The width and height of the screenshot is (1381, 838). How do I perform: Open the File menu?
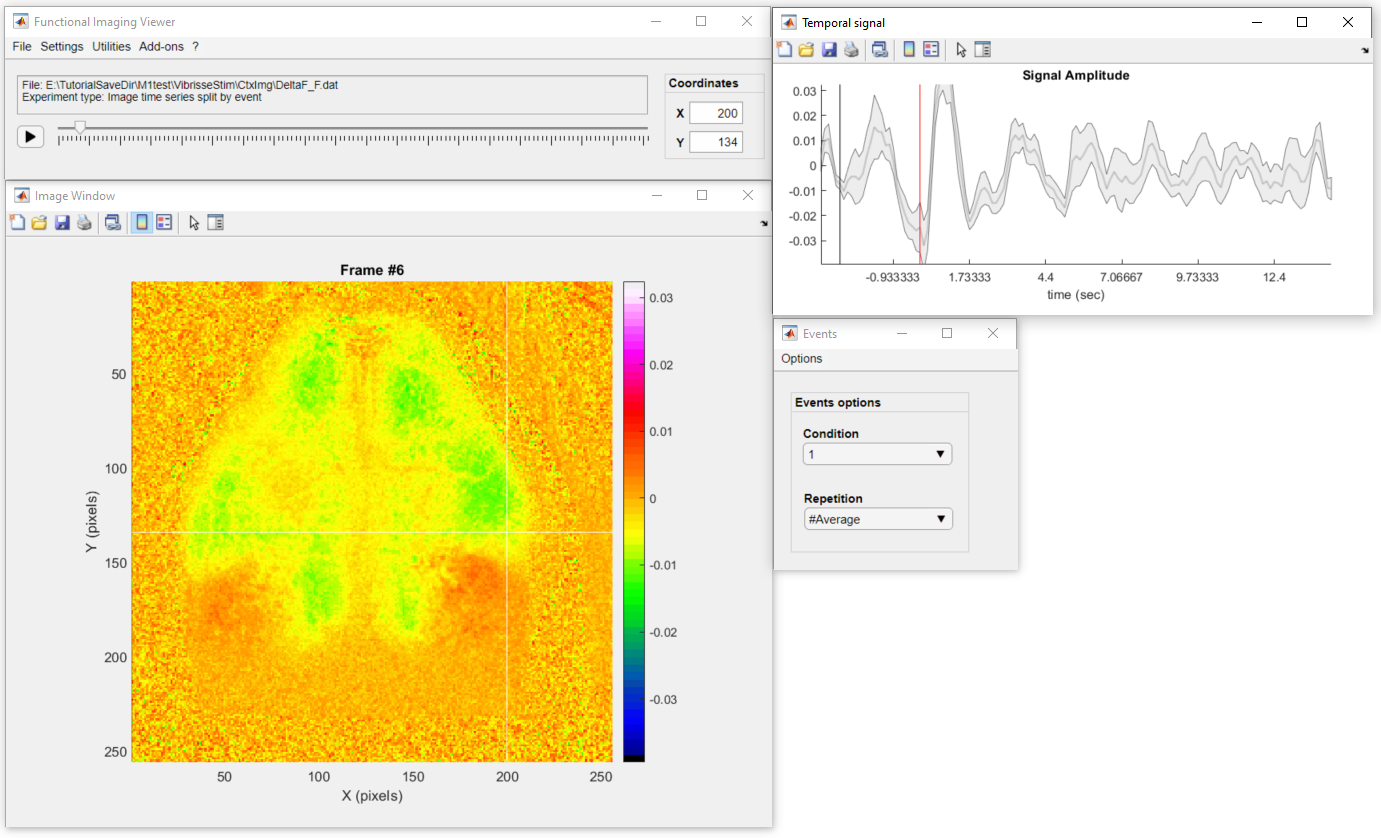coord(22,47)
